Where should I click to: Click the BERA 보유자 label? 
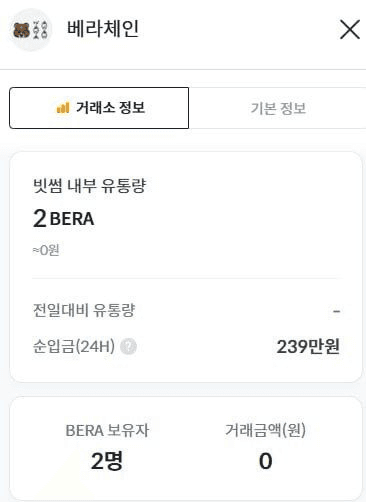coord(107,430)
